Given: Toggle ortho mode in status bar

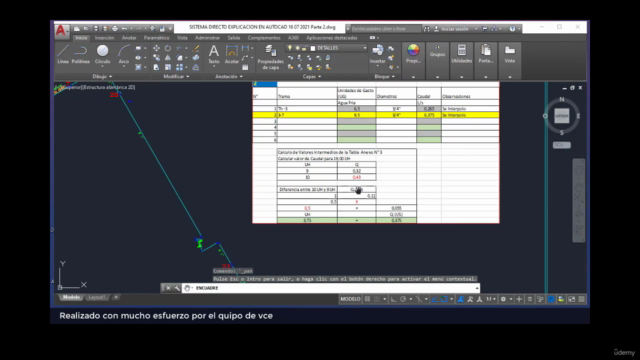Looking at the screenshot, I should 393,299.
